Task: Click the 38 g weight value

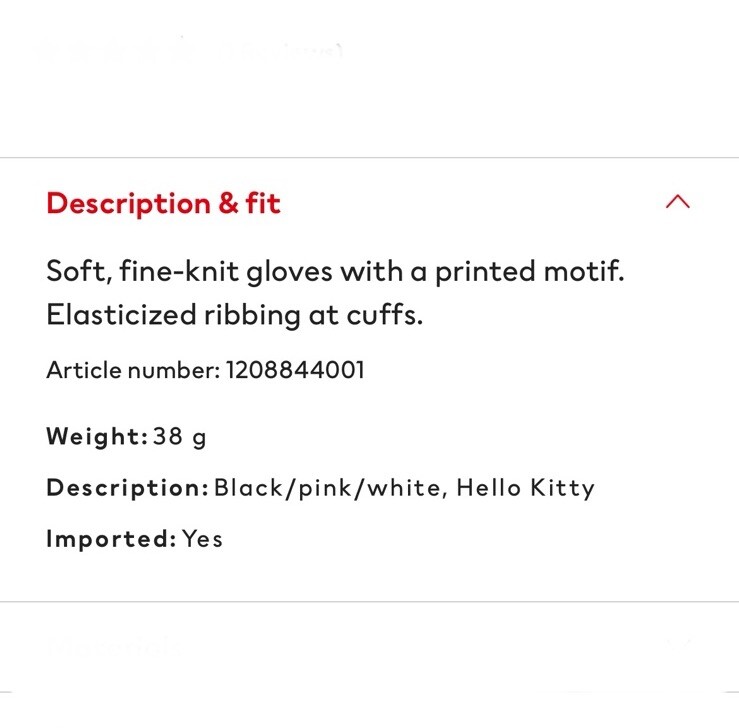Action: (180, 437)
